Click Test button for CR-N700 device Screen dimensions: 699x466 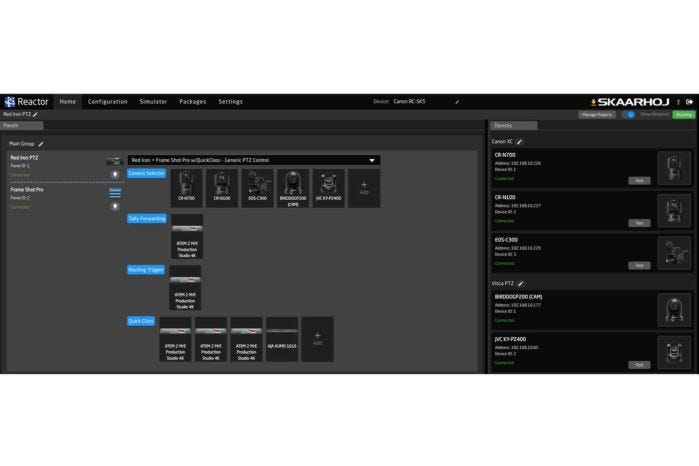(x=639, y=181)
